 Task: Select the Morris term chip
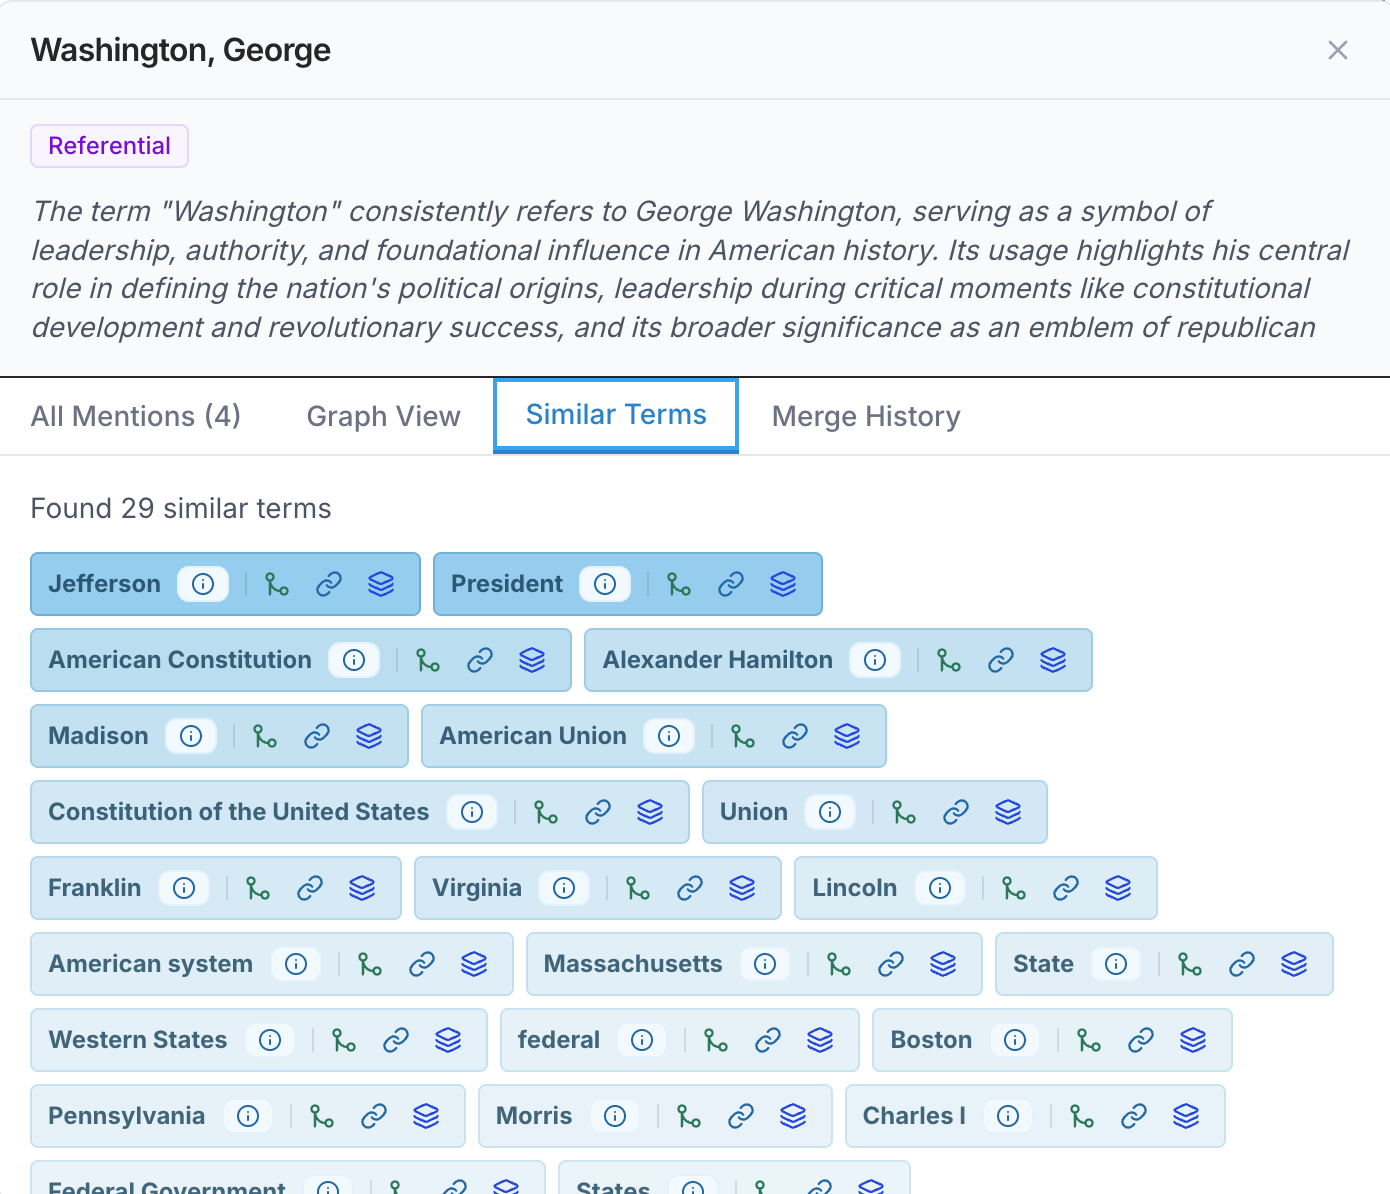534,1116
